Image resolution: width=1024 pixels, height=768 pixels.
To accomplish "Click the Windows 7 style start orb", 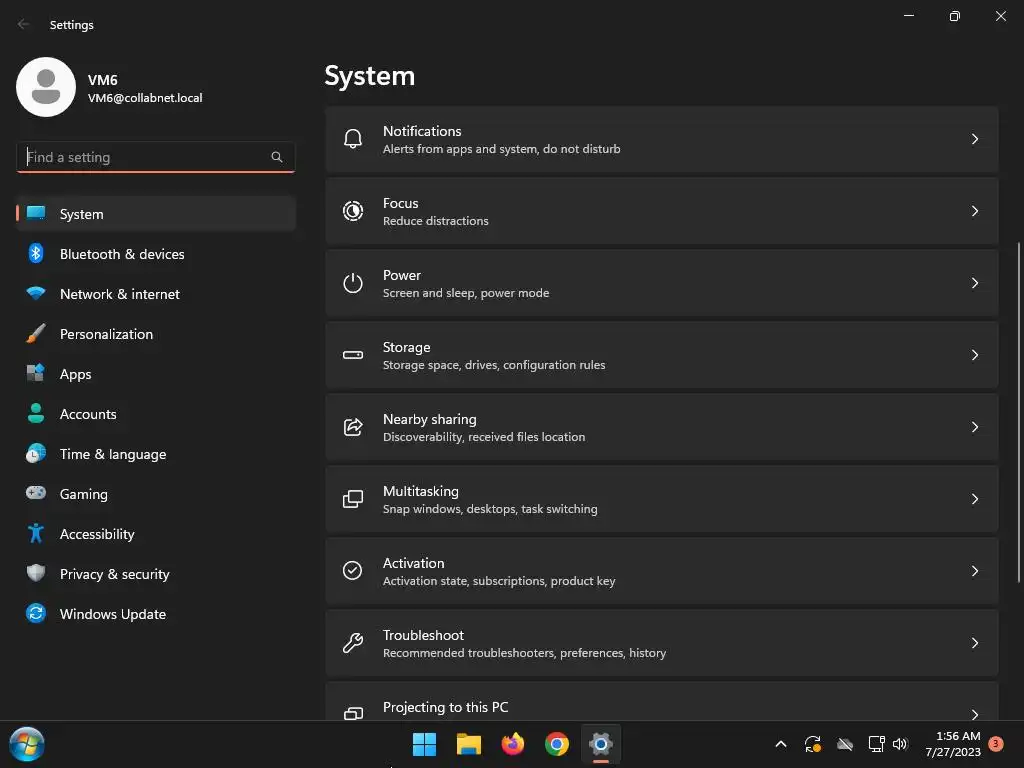I will (26, 744).
